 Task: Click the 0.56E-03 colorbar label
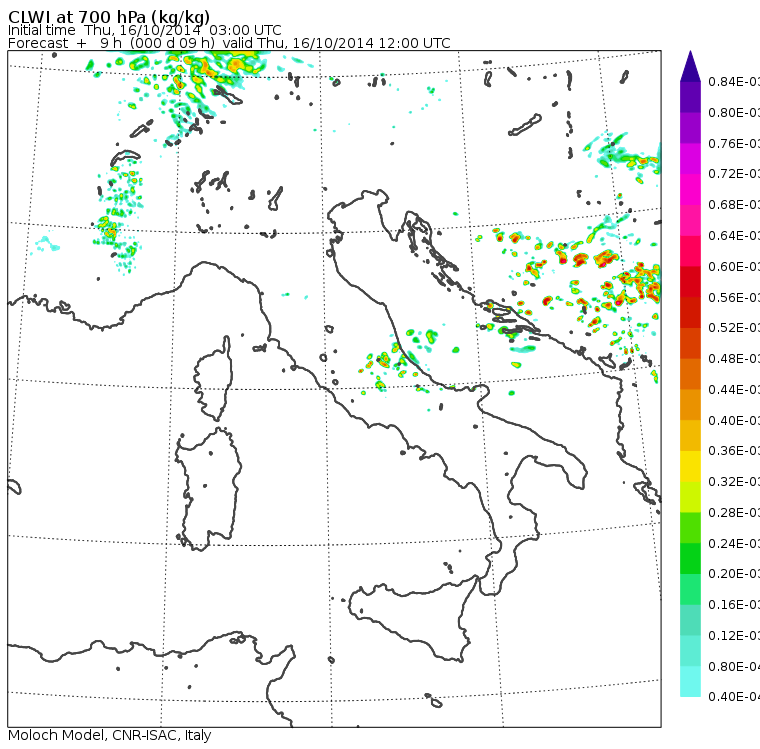tap(734, 297)
